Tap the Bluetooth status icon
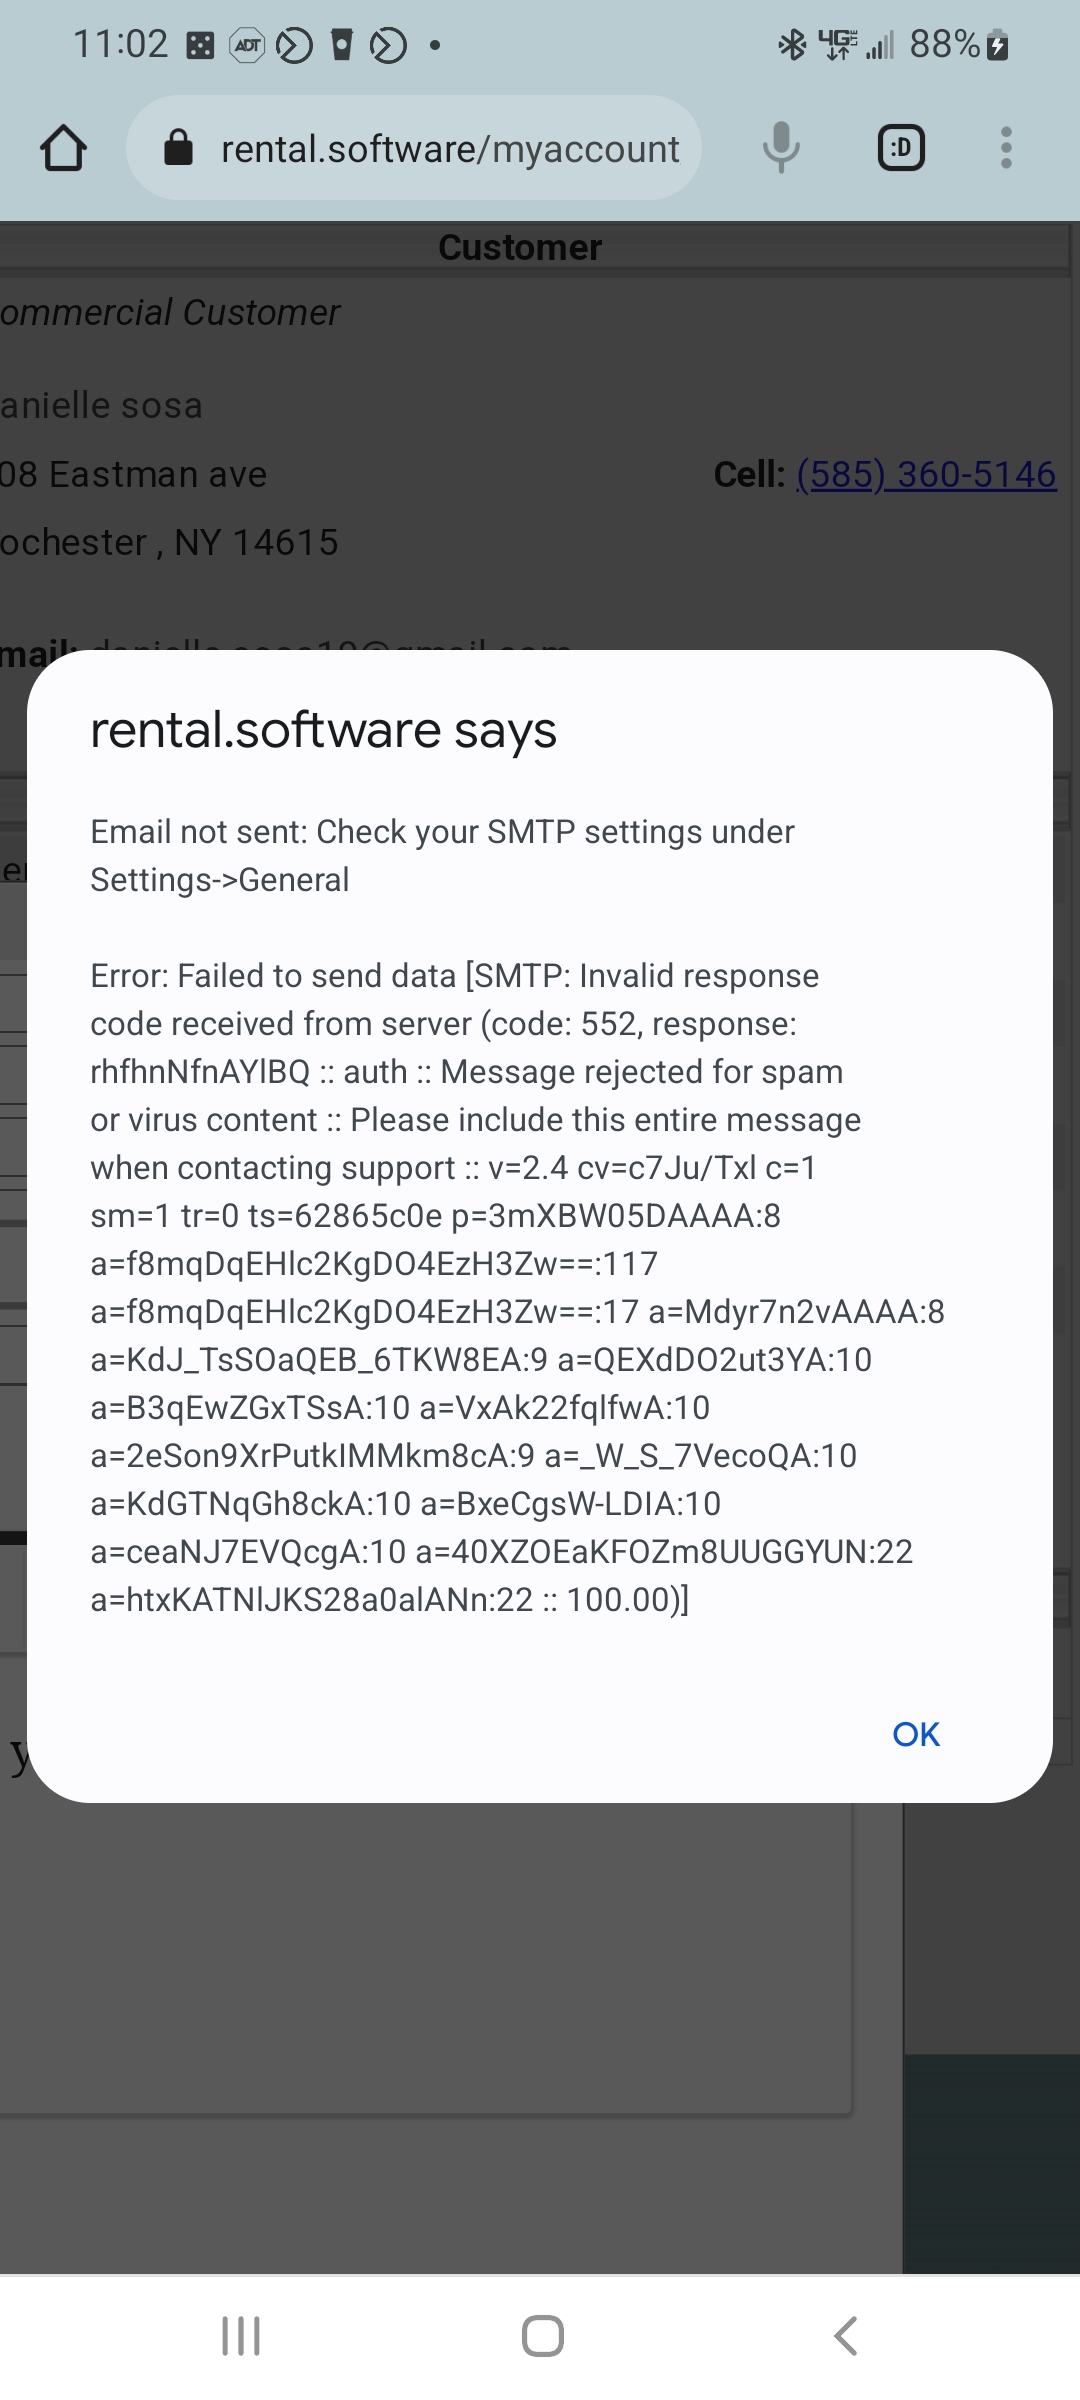The image size is (1080, 2400). pos(792,44)
